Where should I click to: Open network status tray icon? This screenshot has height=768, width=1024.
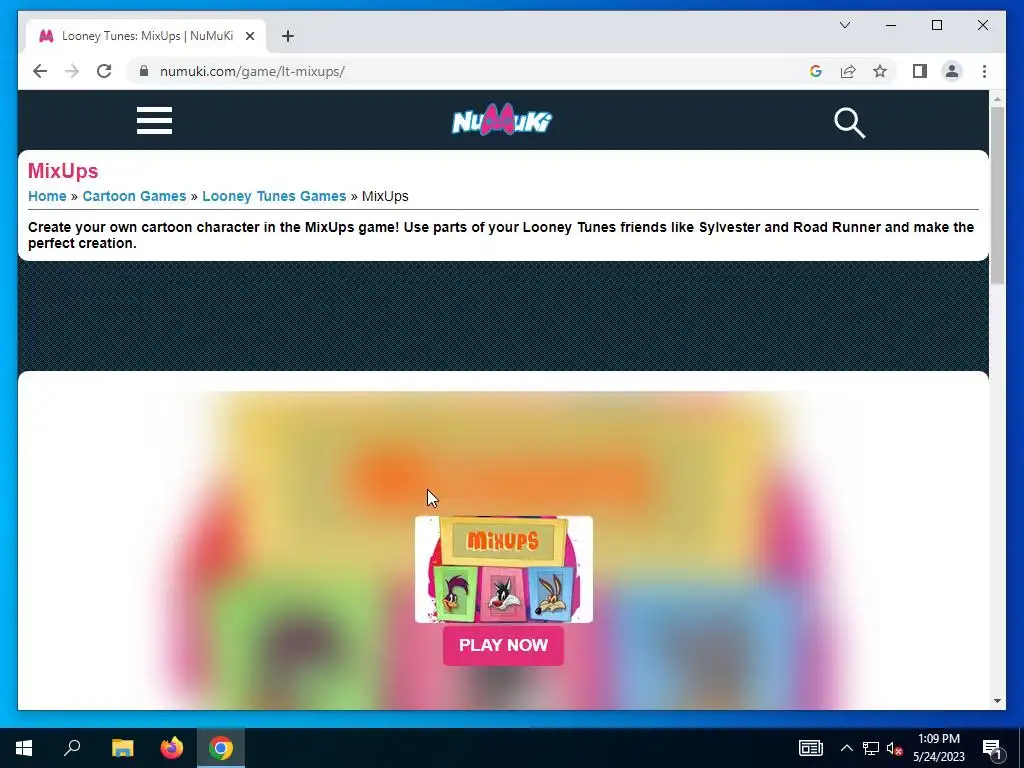pos(870,748)
